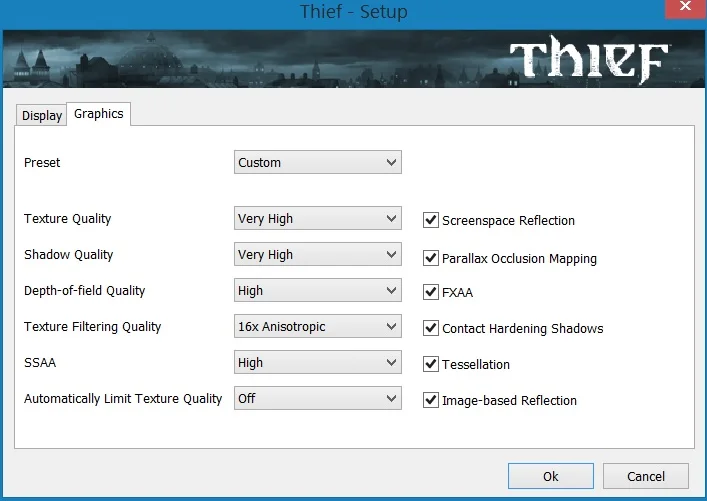Turn off the Tessellation checkbox
The height and width of the screenshot is (501, 707).
point(431,364)
